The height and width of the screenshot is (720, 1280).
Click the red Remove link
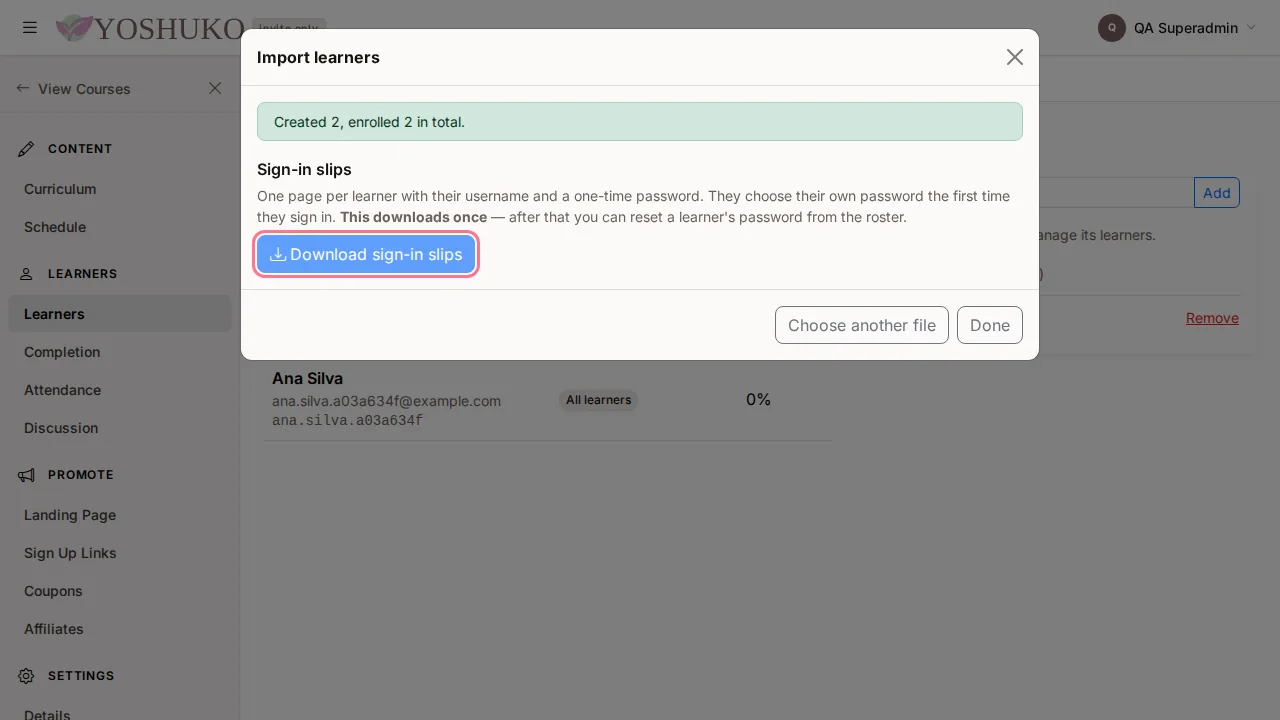click(x=1212, y=318)
